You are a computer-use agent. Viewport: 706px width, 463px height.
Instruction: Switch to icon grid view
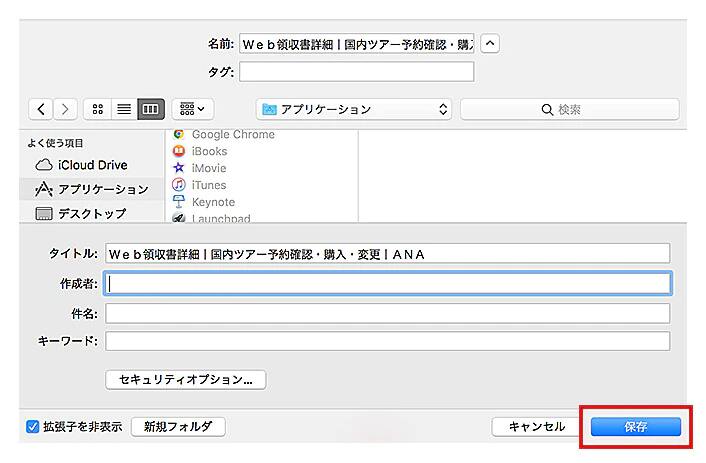pos(98,109)
